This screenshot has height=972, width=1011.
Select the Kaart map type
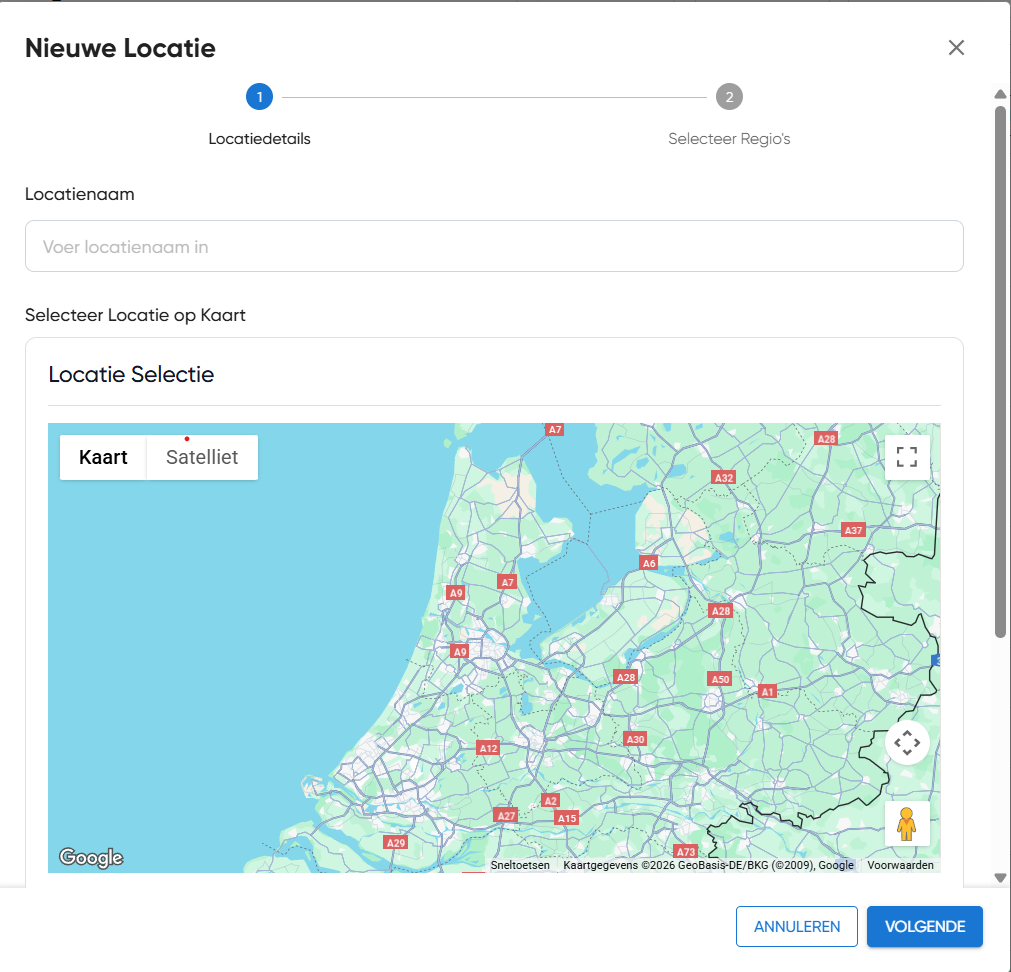104,457
